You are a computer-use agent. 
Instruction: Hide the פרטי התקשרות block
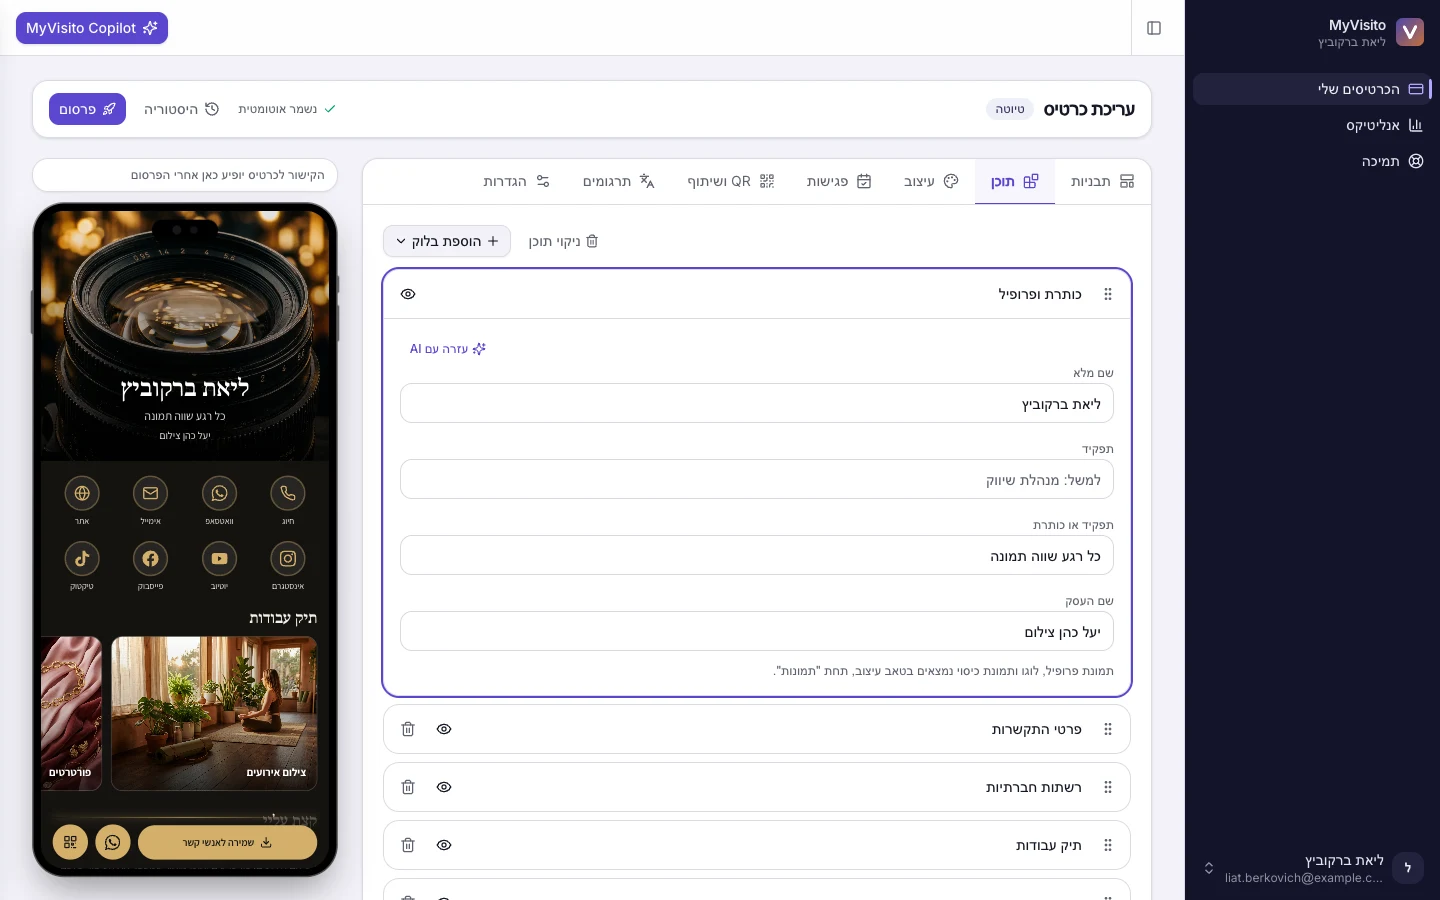444,729
